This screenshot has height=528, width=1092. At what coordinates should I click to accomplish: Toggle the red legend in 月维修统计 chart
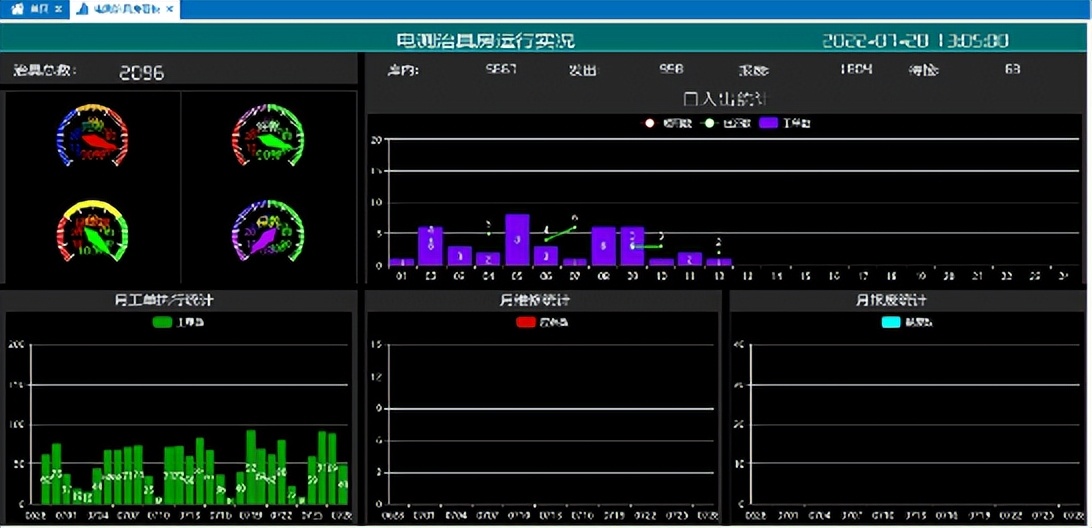[x=542, y=323]
